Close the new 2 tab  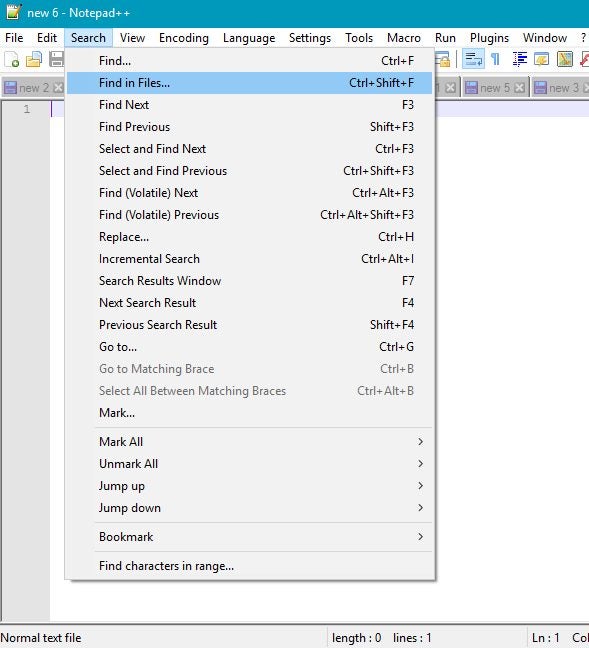(x=59, y=88)
